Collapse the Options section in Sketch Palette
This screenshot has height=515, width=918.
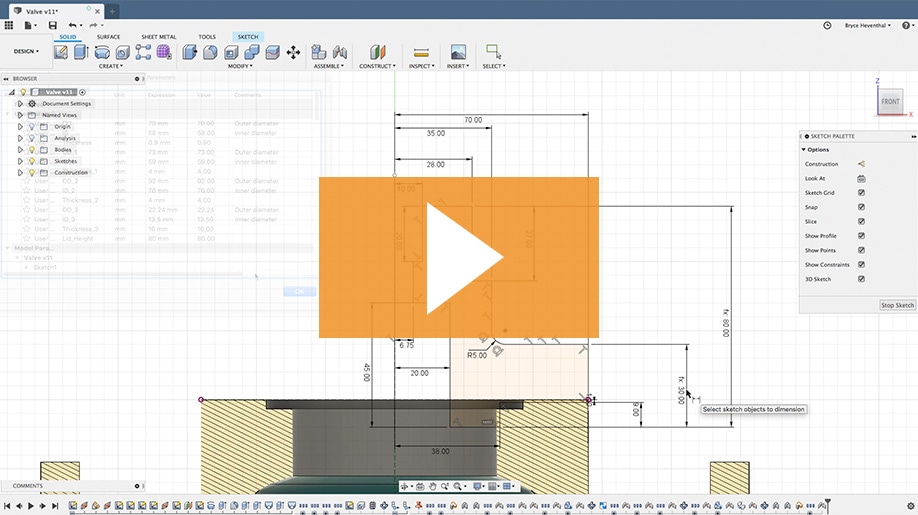[804, 150]
